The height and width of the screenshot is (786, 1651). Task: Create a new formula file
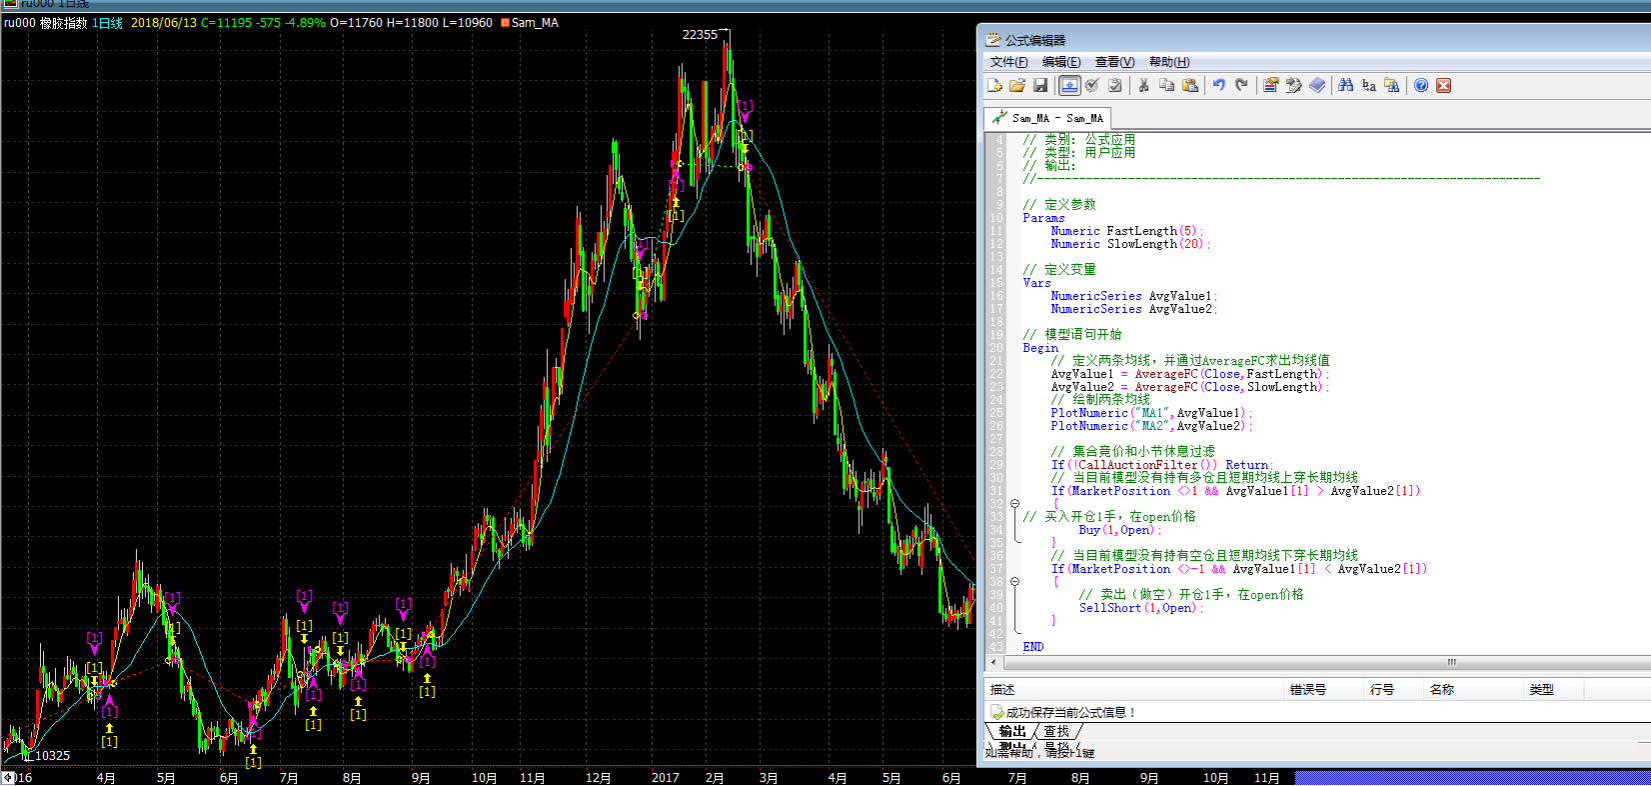pos(995,86)
